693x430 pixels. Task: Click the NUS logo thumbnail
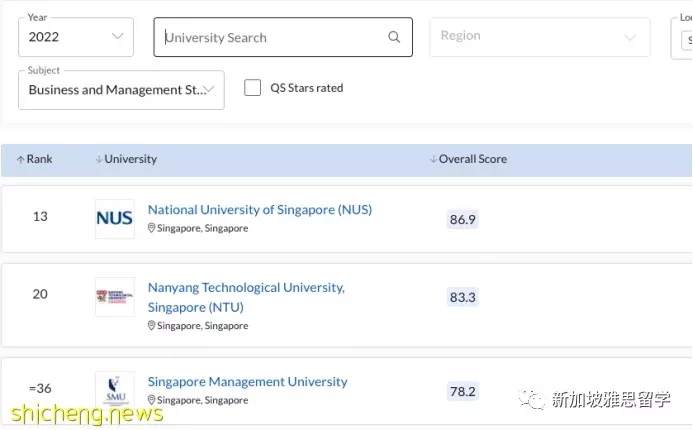pos(115,219)
